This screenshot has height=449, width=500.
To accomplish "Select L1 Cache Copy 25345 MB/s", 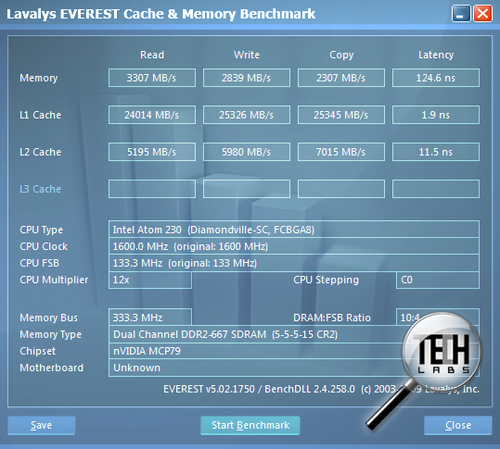I will point(341,115).
